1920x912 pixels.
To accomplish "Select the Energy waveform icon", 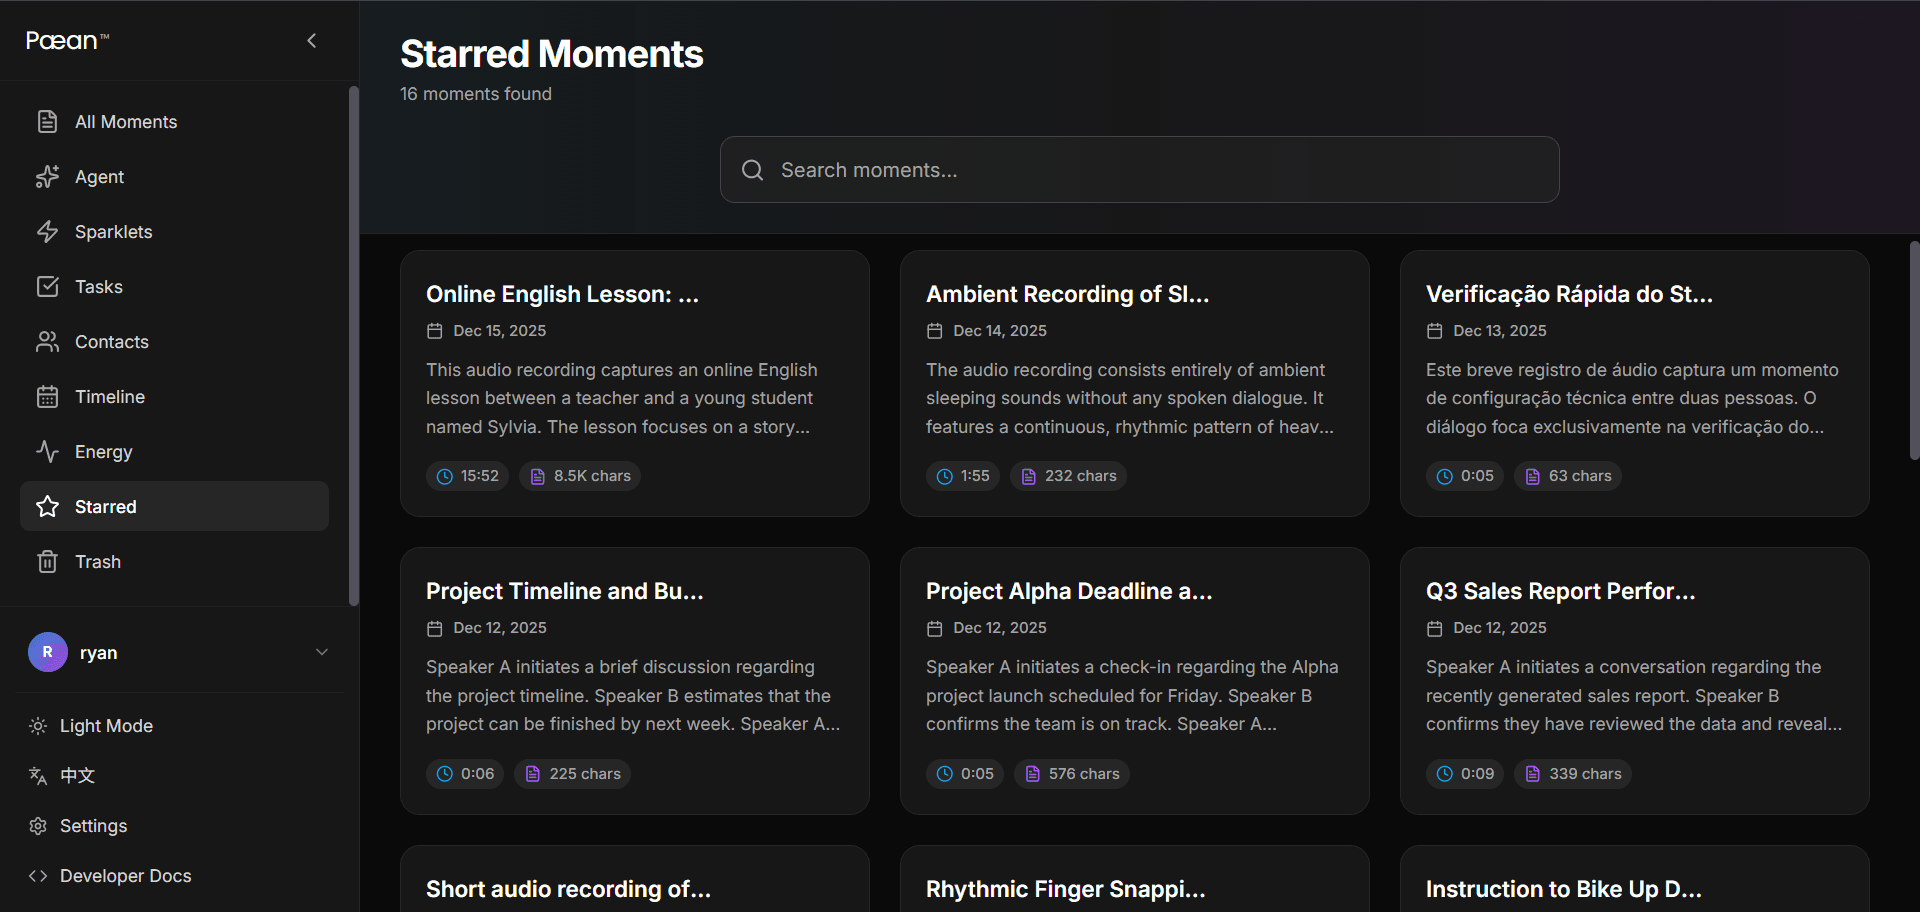I will [x=48, y=451].
